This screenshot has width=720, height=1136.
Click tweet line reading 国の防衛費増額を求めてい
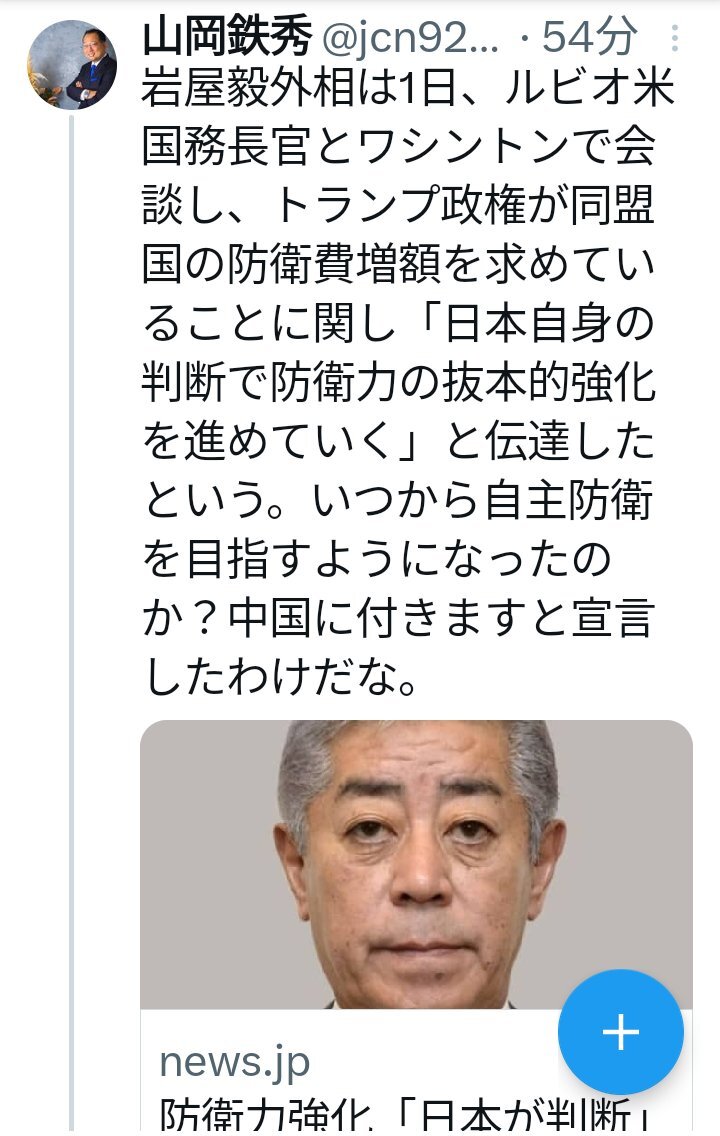click(398, 264)
